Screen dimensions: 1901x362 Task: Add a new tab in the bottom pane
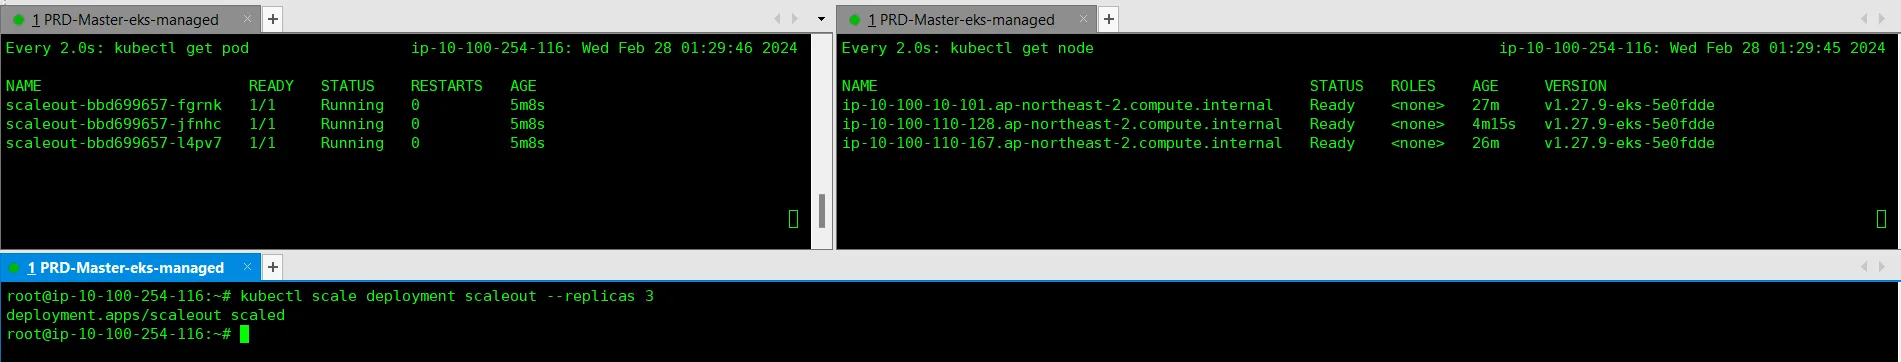point(272,267)
